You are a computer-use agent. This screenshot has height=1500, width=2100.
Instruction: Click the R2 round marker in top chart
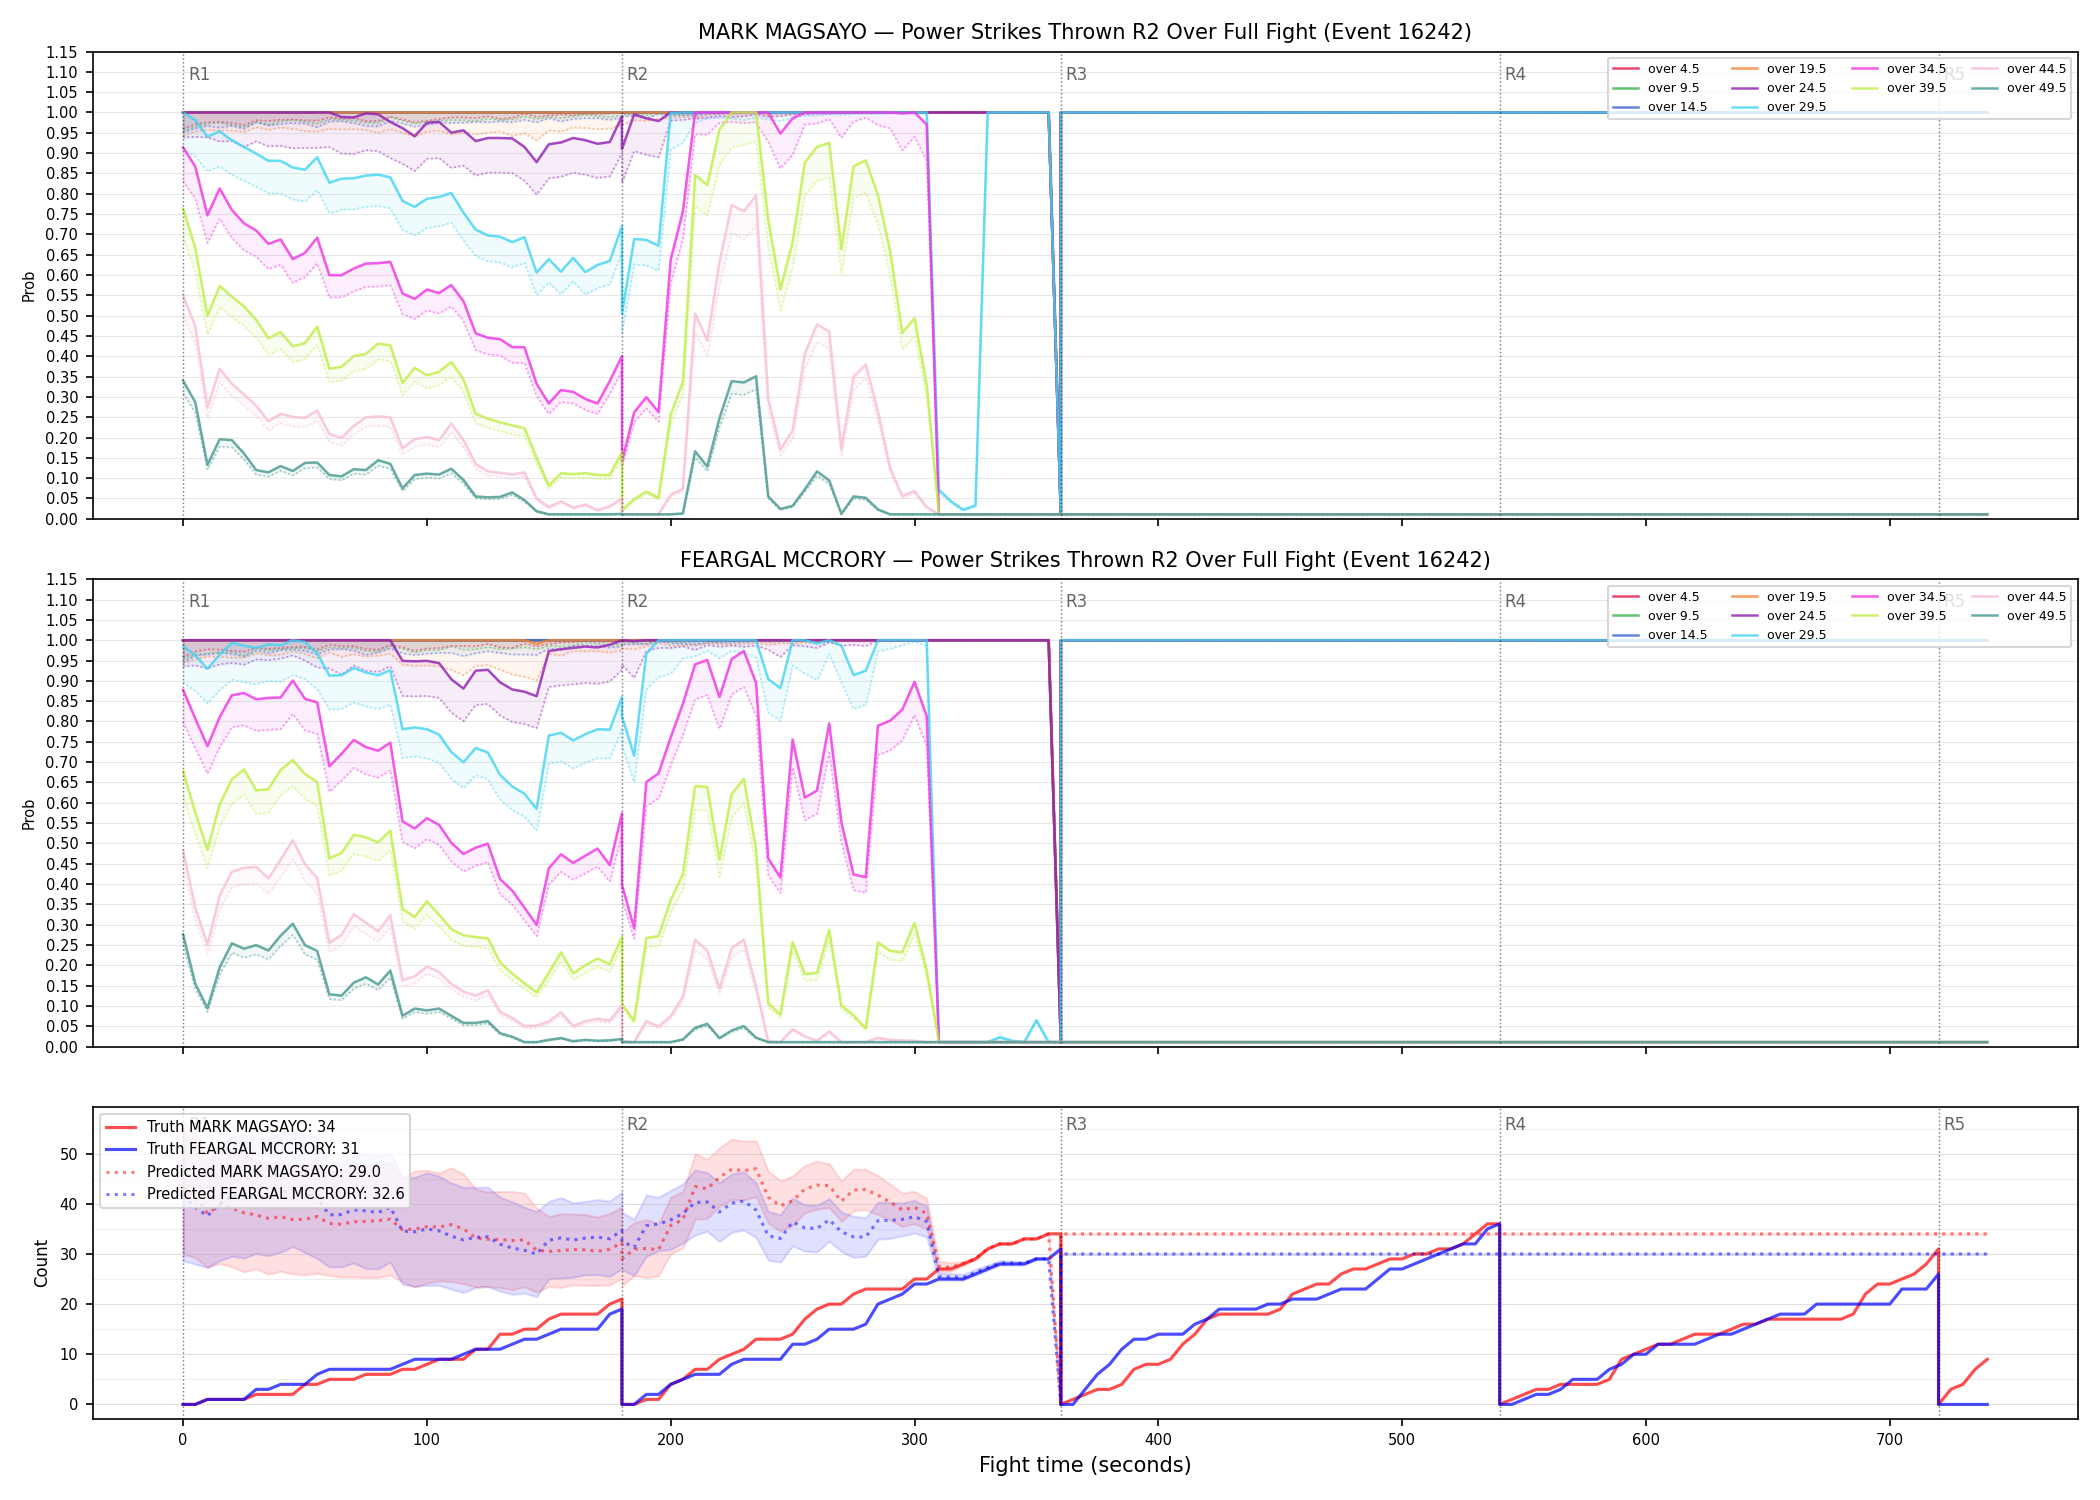(x=637, y=74)
